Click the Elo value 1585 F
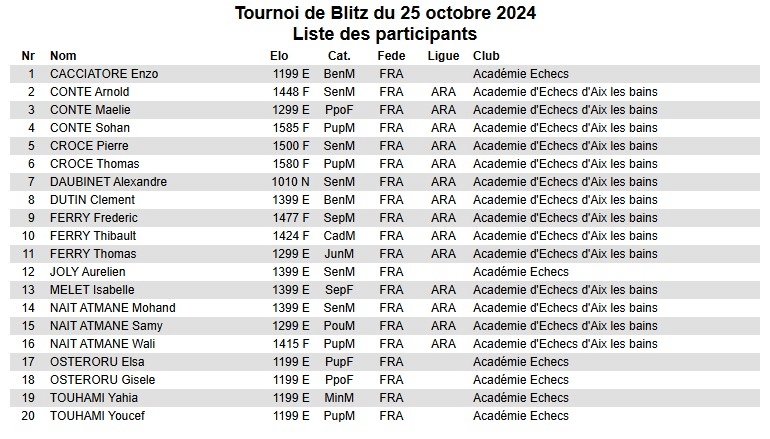 tap(291, 128)
